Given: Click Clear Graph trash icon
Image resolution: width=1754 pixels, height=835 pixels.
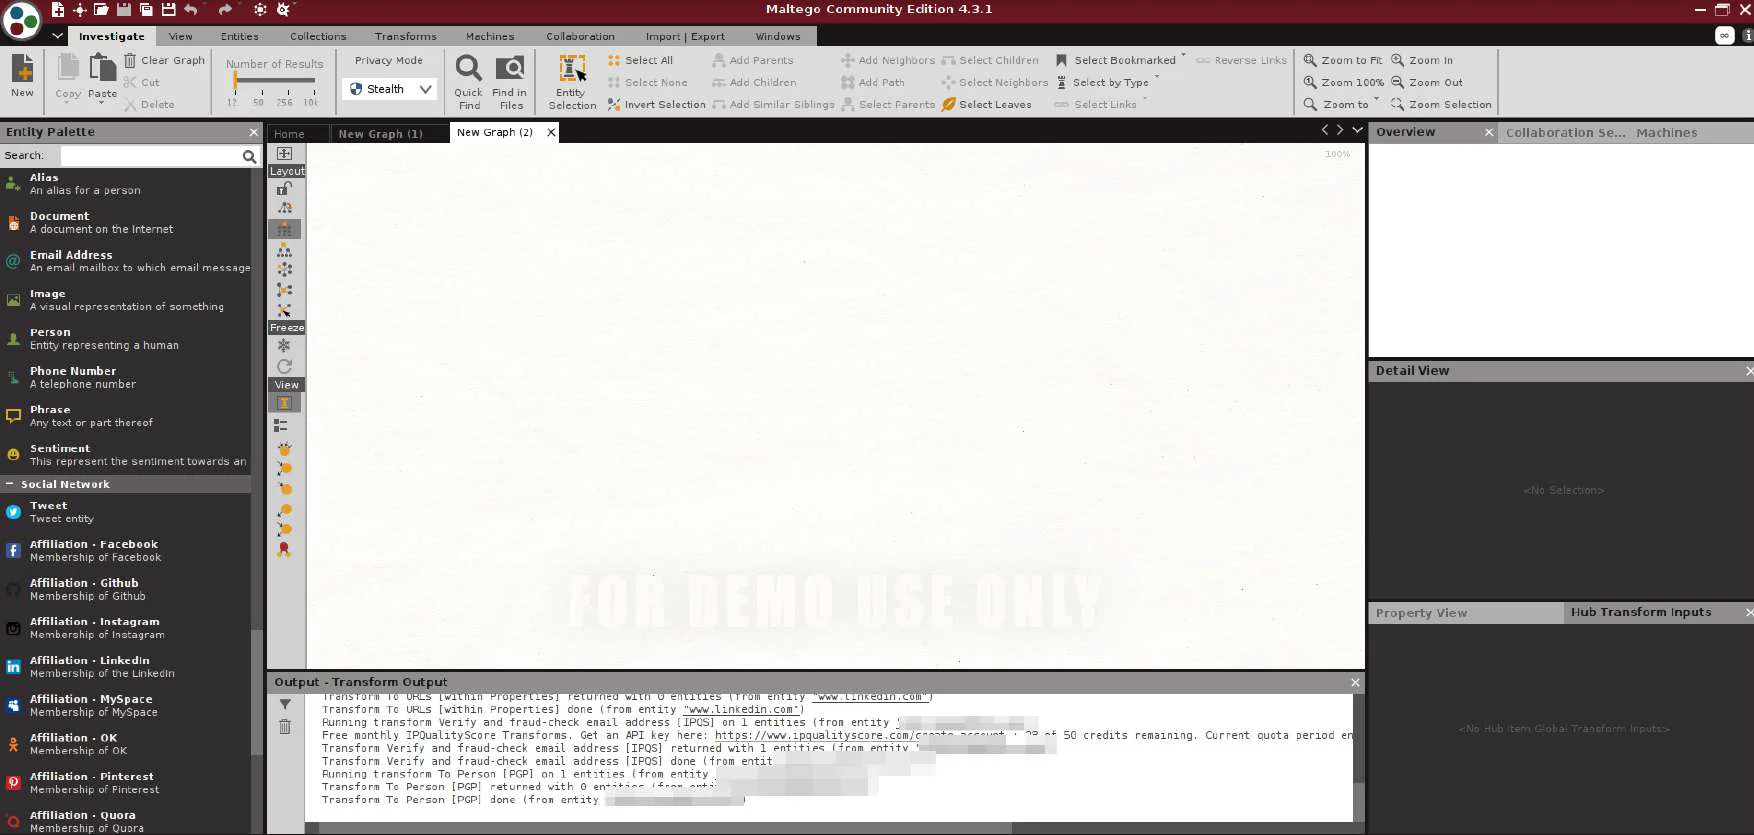Looking at the screenshot, I should [130, 60].
